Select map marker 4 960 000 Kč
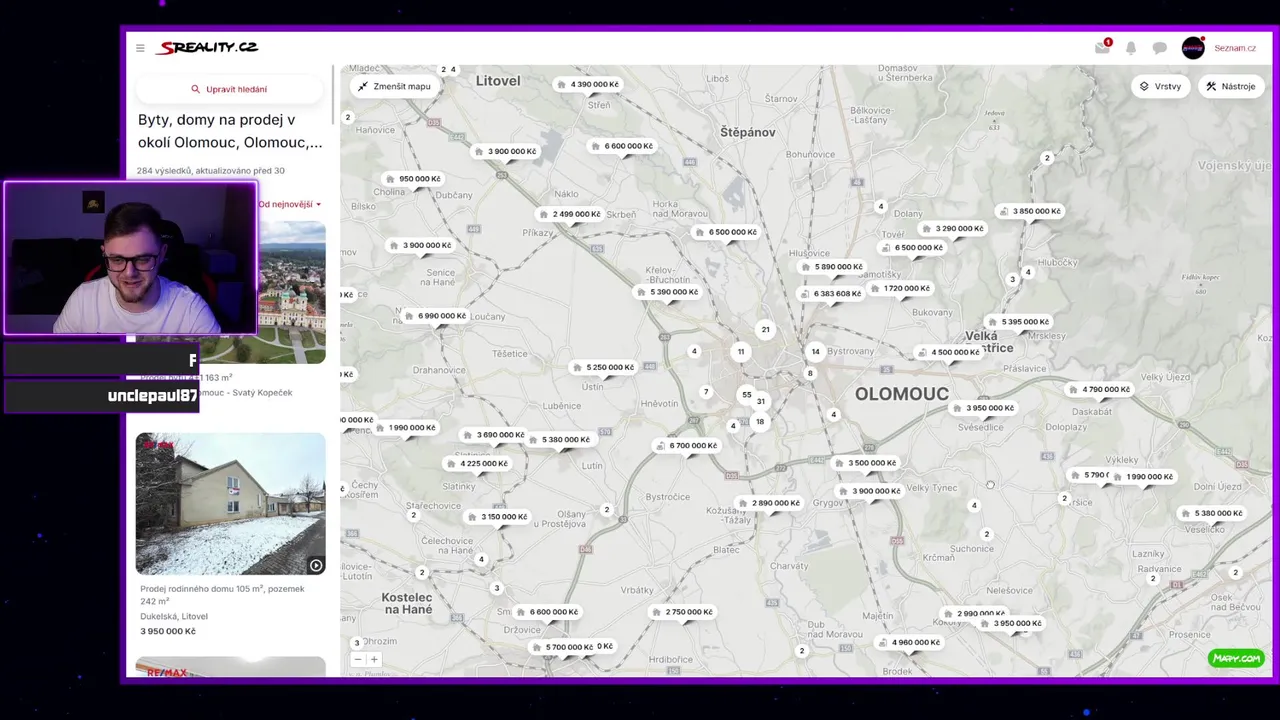 point(910,642)
